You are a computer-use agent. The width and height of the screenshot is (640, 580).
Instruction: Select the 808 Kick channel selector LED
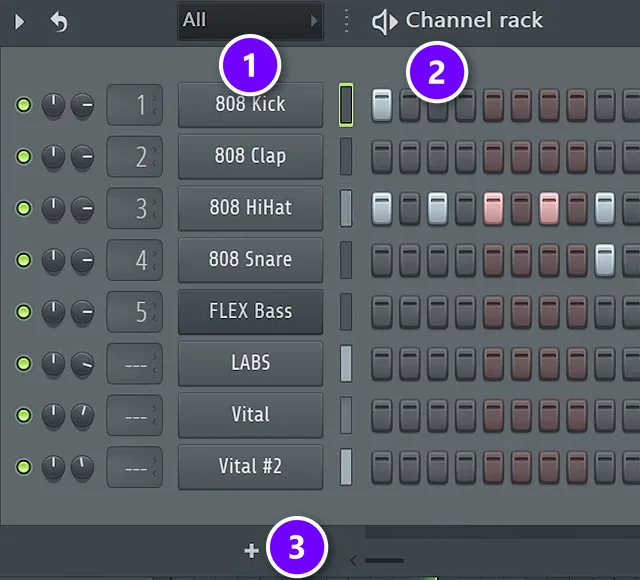click(x=346, y=105)
